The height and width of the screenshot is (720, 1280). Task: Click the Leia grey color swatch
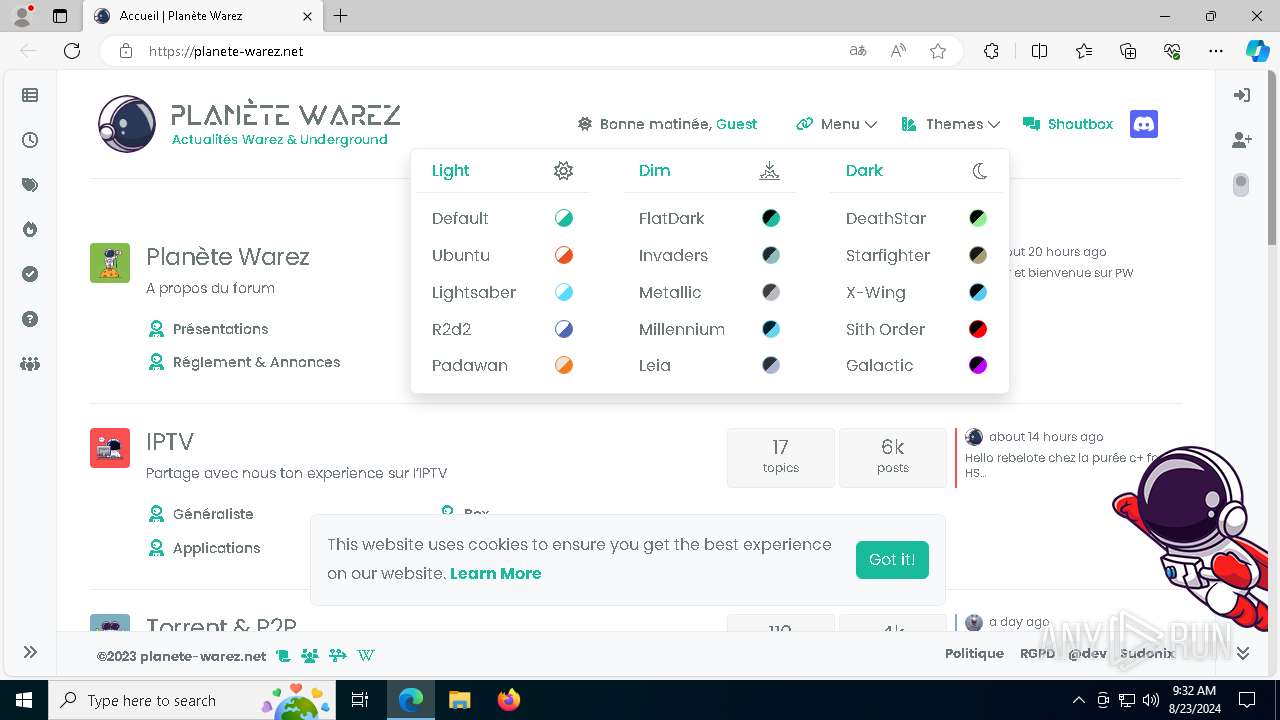tap(771, 365)
